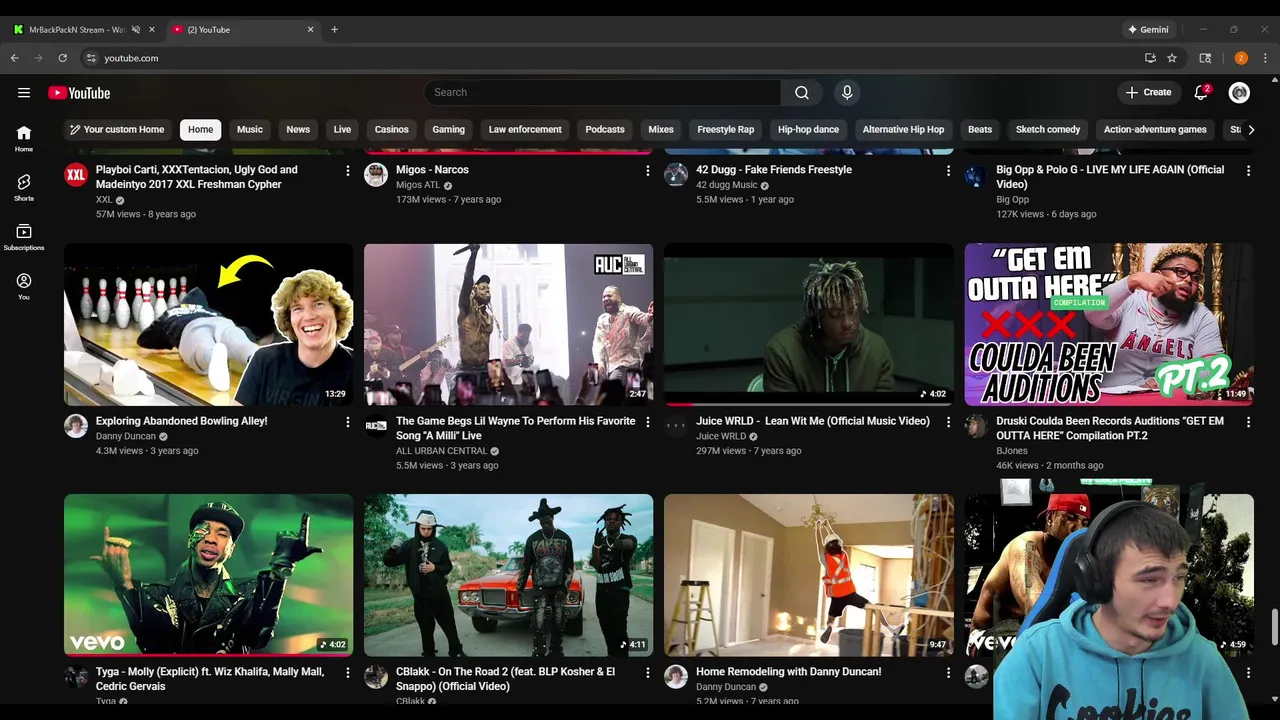Select the Gaming filter chip
Screen dimensions: 1280x720
448,130
